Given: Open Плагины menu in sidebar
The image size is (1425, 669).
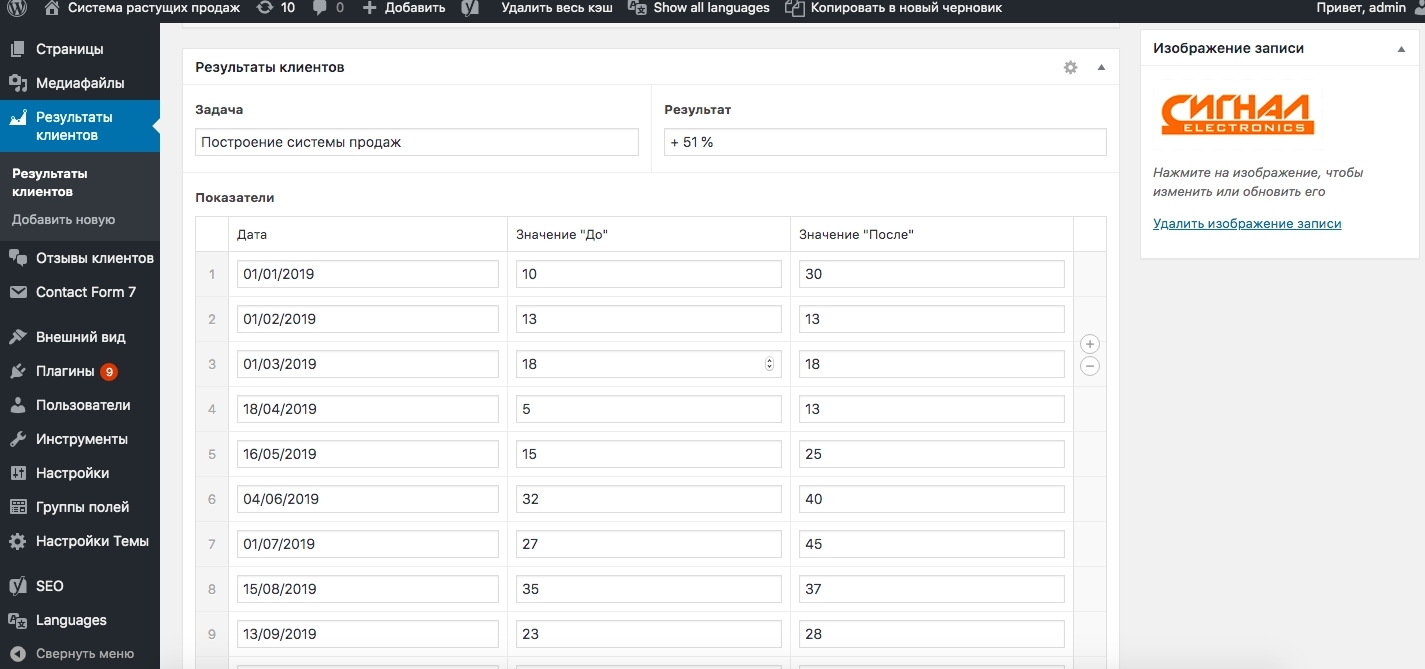Looking at the screenshot, I should click(x=66, y=371).
